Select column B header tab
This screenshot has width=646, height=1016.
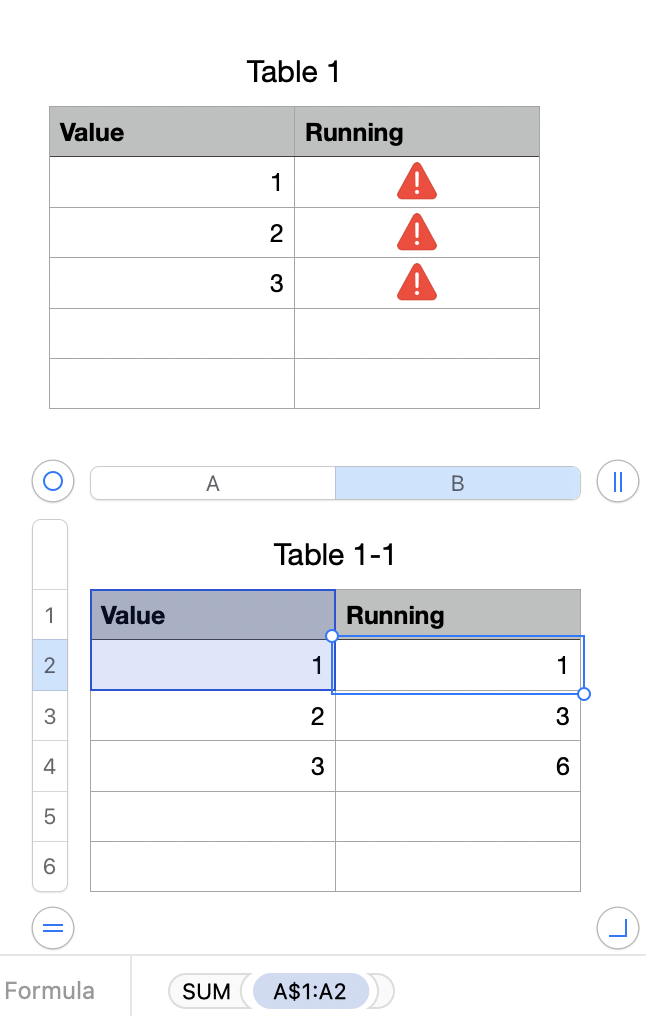click(457, 483)
